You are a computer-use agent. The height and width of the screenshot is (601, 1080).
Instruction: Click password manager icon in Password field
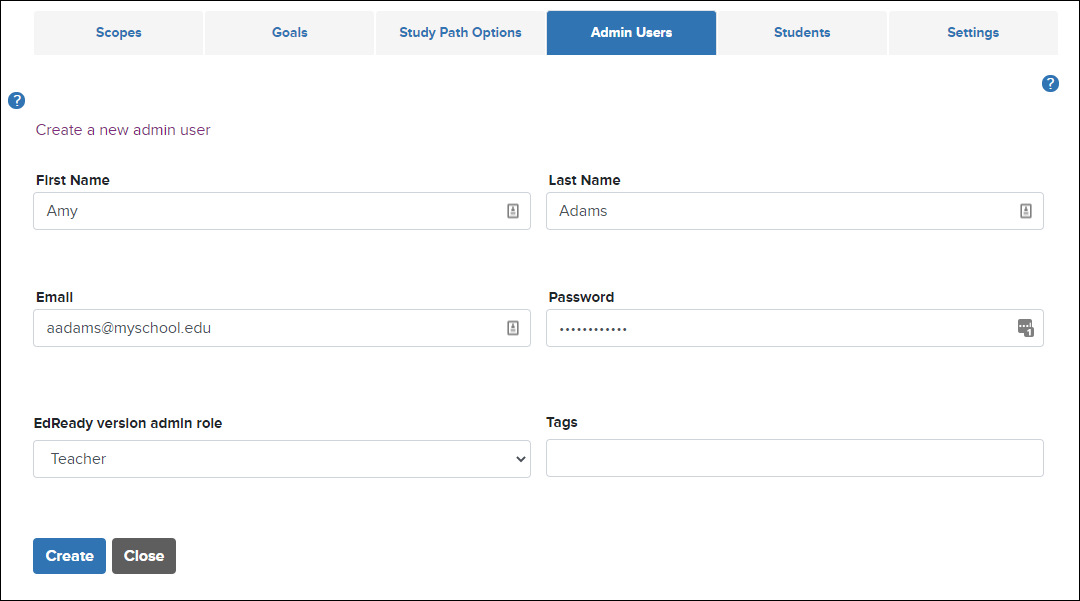(x=1026, y=328)
